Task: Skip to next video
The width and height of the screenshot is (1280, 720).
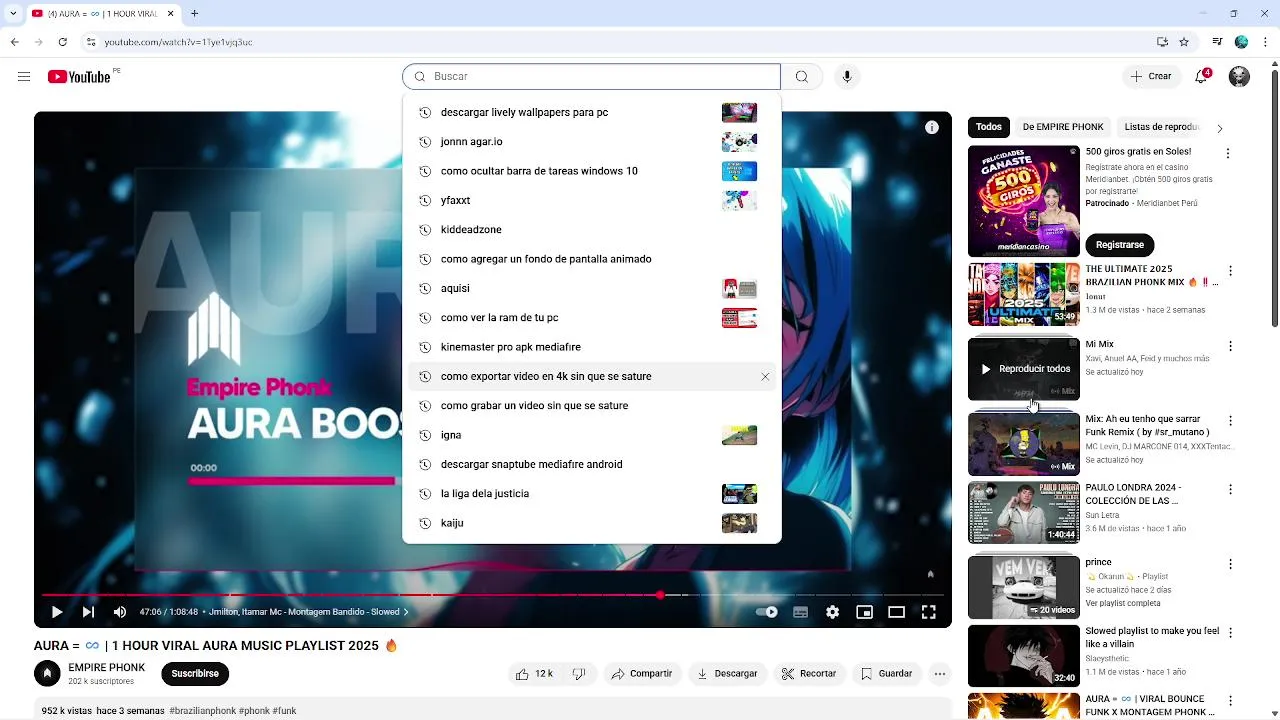Action: point(88,612)
